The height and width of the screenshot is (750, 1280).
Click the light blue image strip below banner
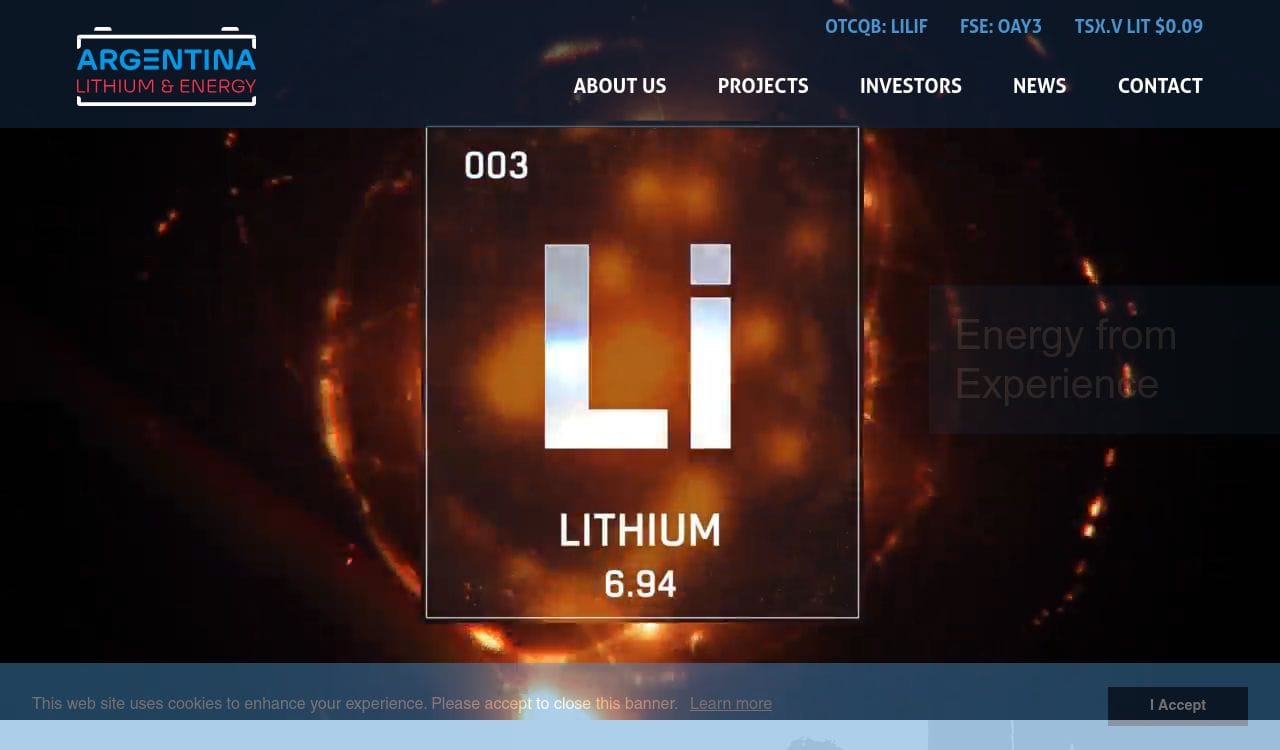point(460,736)
